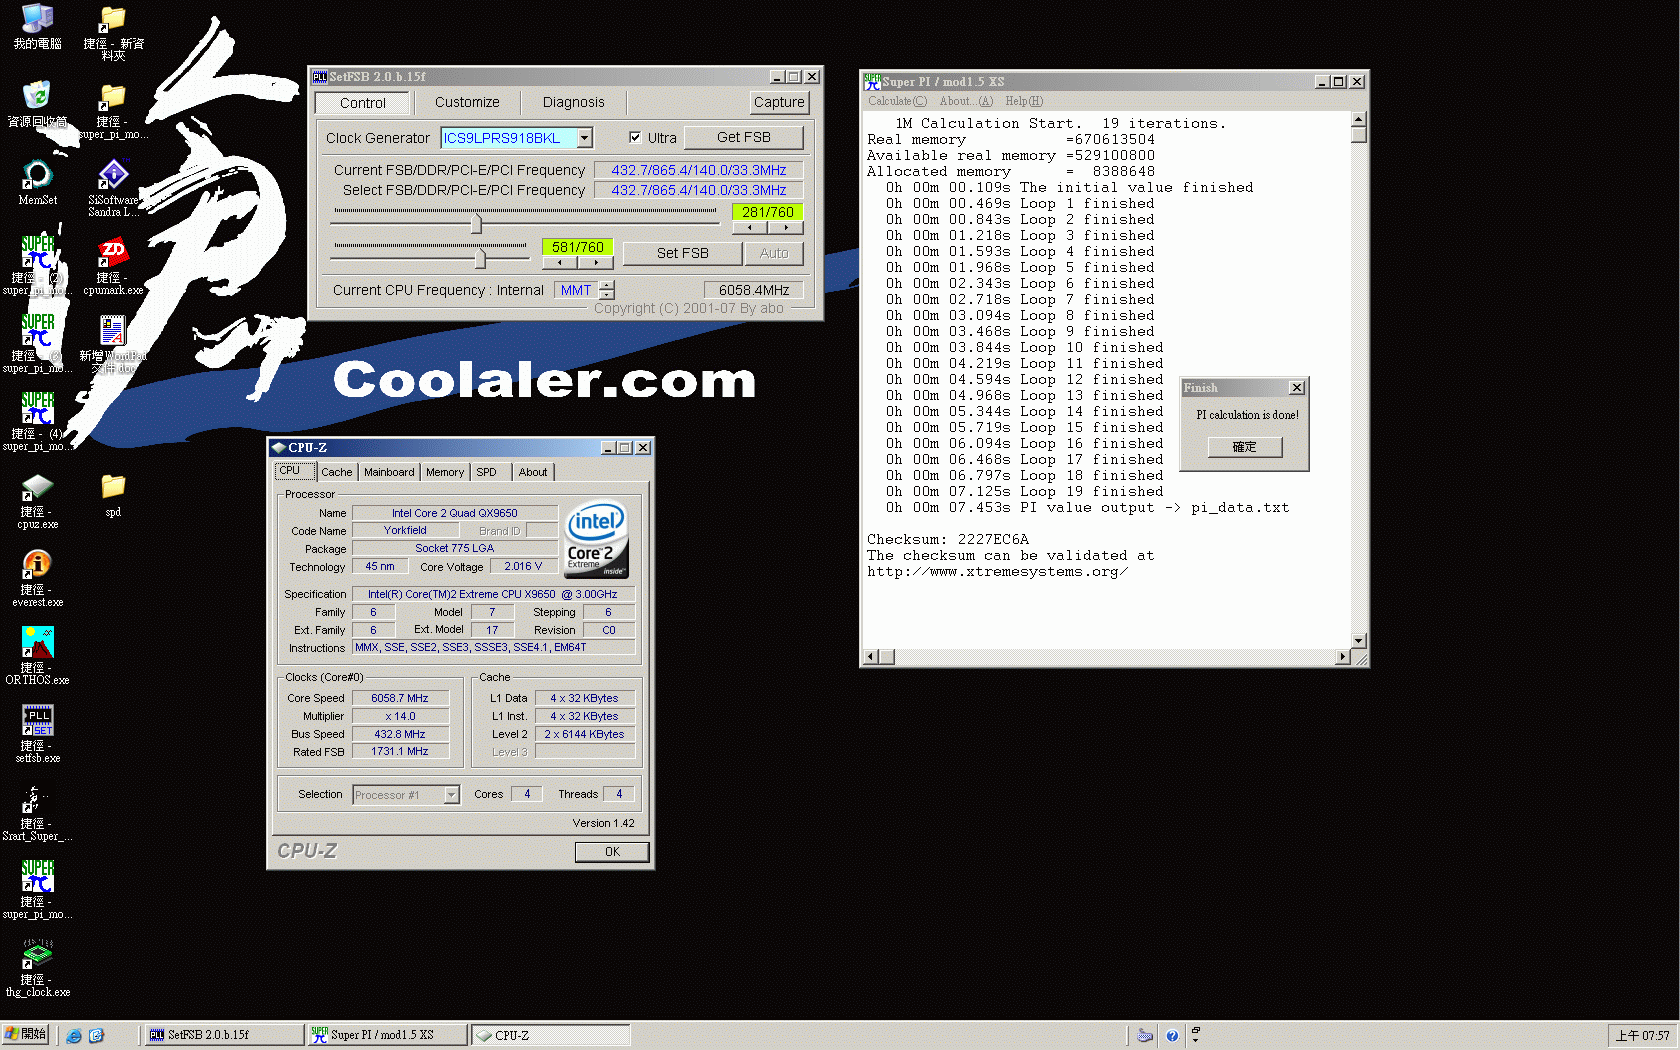Open Internet Explorer from quick launch
Image resolution: width=1680 pixels, height=1050 pixels.
click(x=74, y=1036)
